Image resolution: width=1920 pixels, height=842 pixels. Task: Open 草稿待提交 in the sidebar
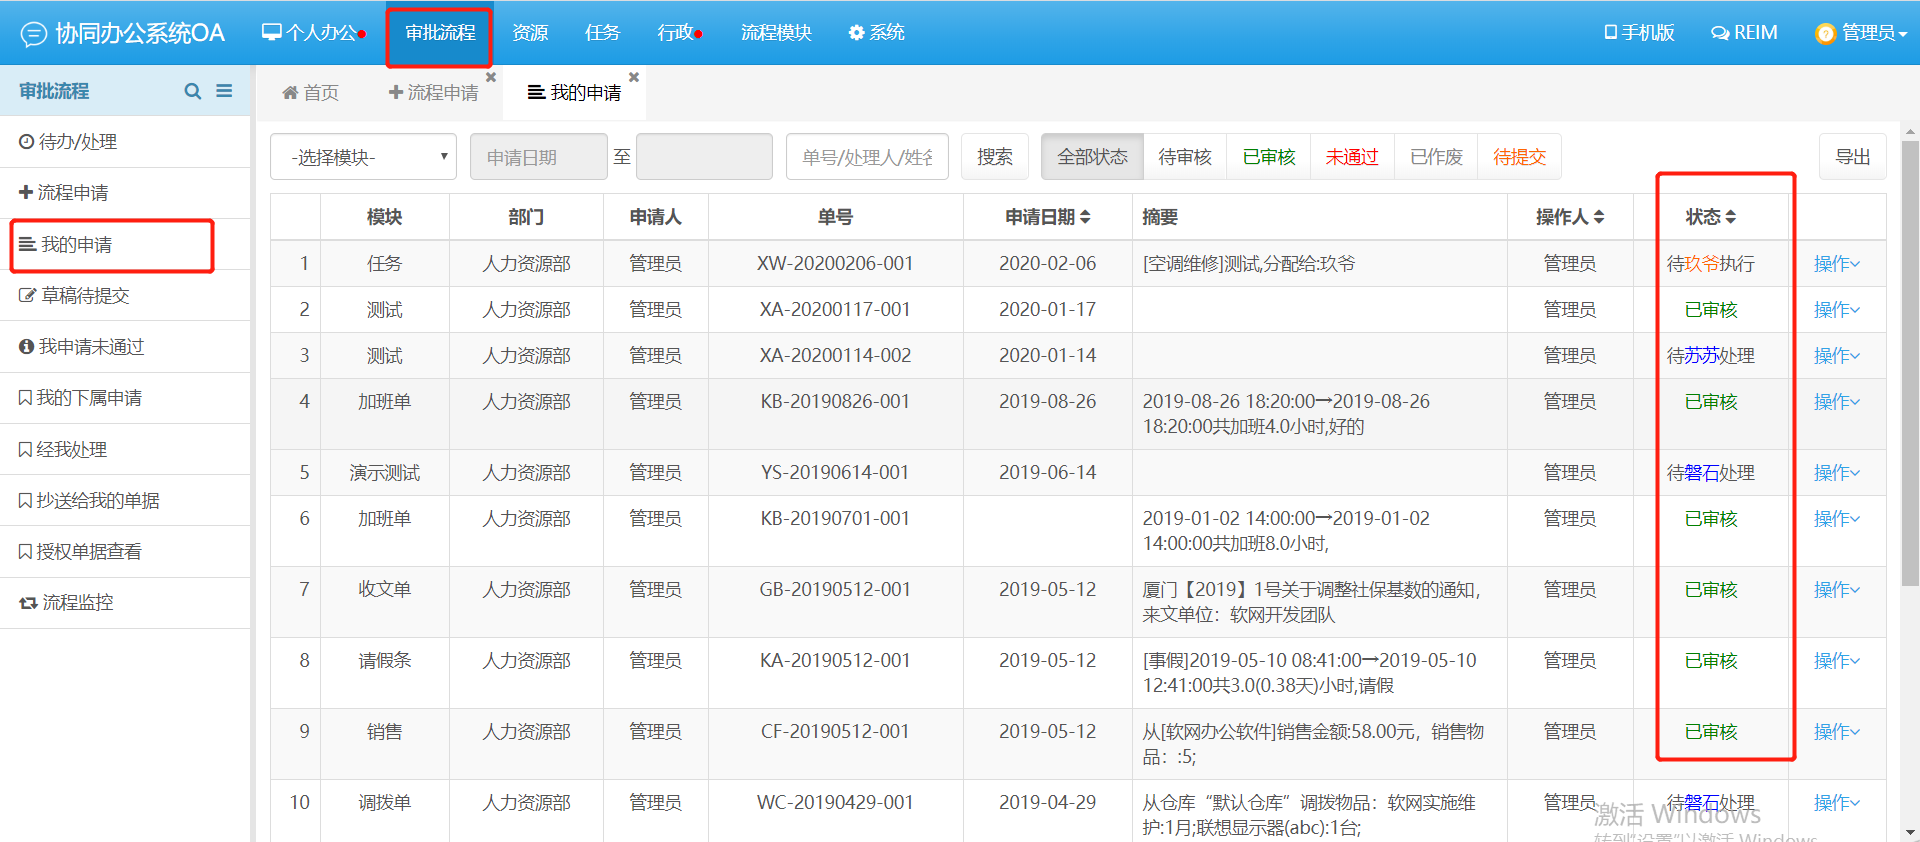(x=125, y=296)
